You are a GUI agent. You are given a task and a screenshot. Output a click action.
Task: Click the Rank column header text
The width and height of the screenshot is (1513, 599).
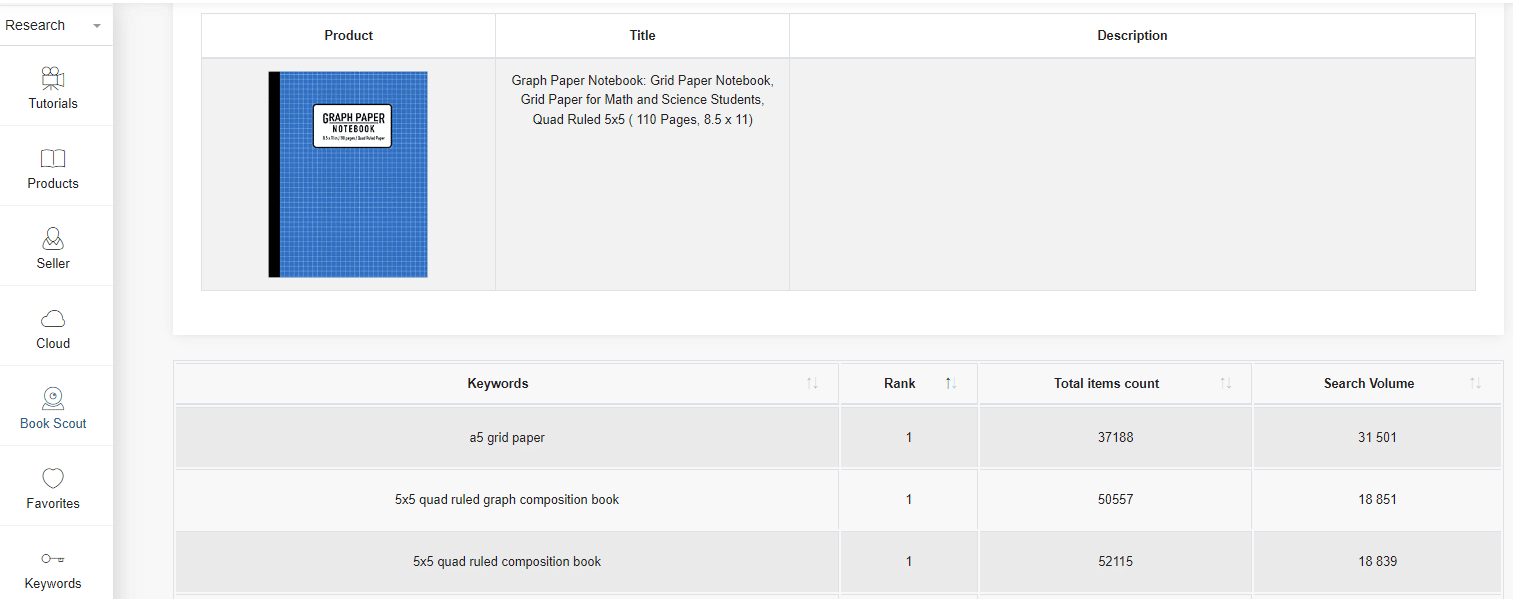tap(900, 383)
